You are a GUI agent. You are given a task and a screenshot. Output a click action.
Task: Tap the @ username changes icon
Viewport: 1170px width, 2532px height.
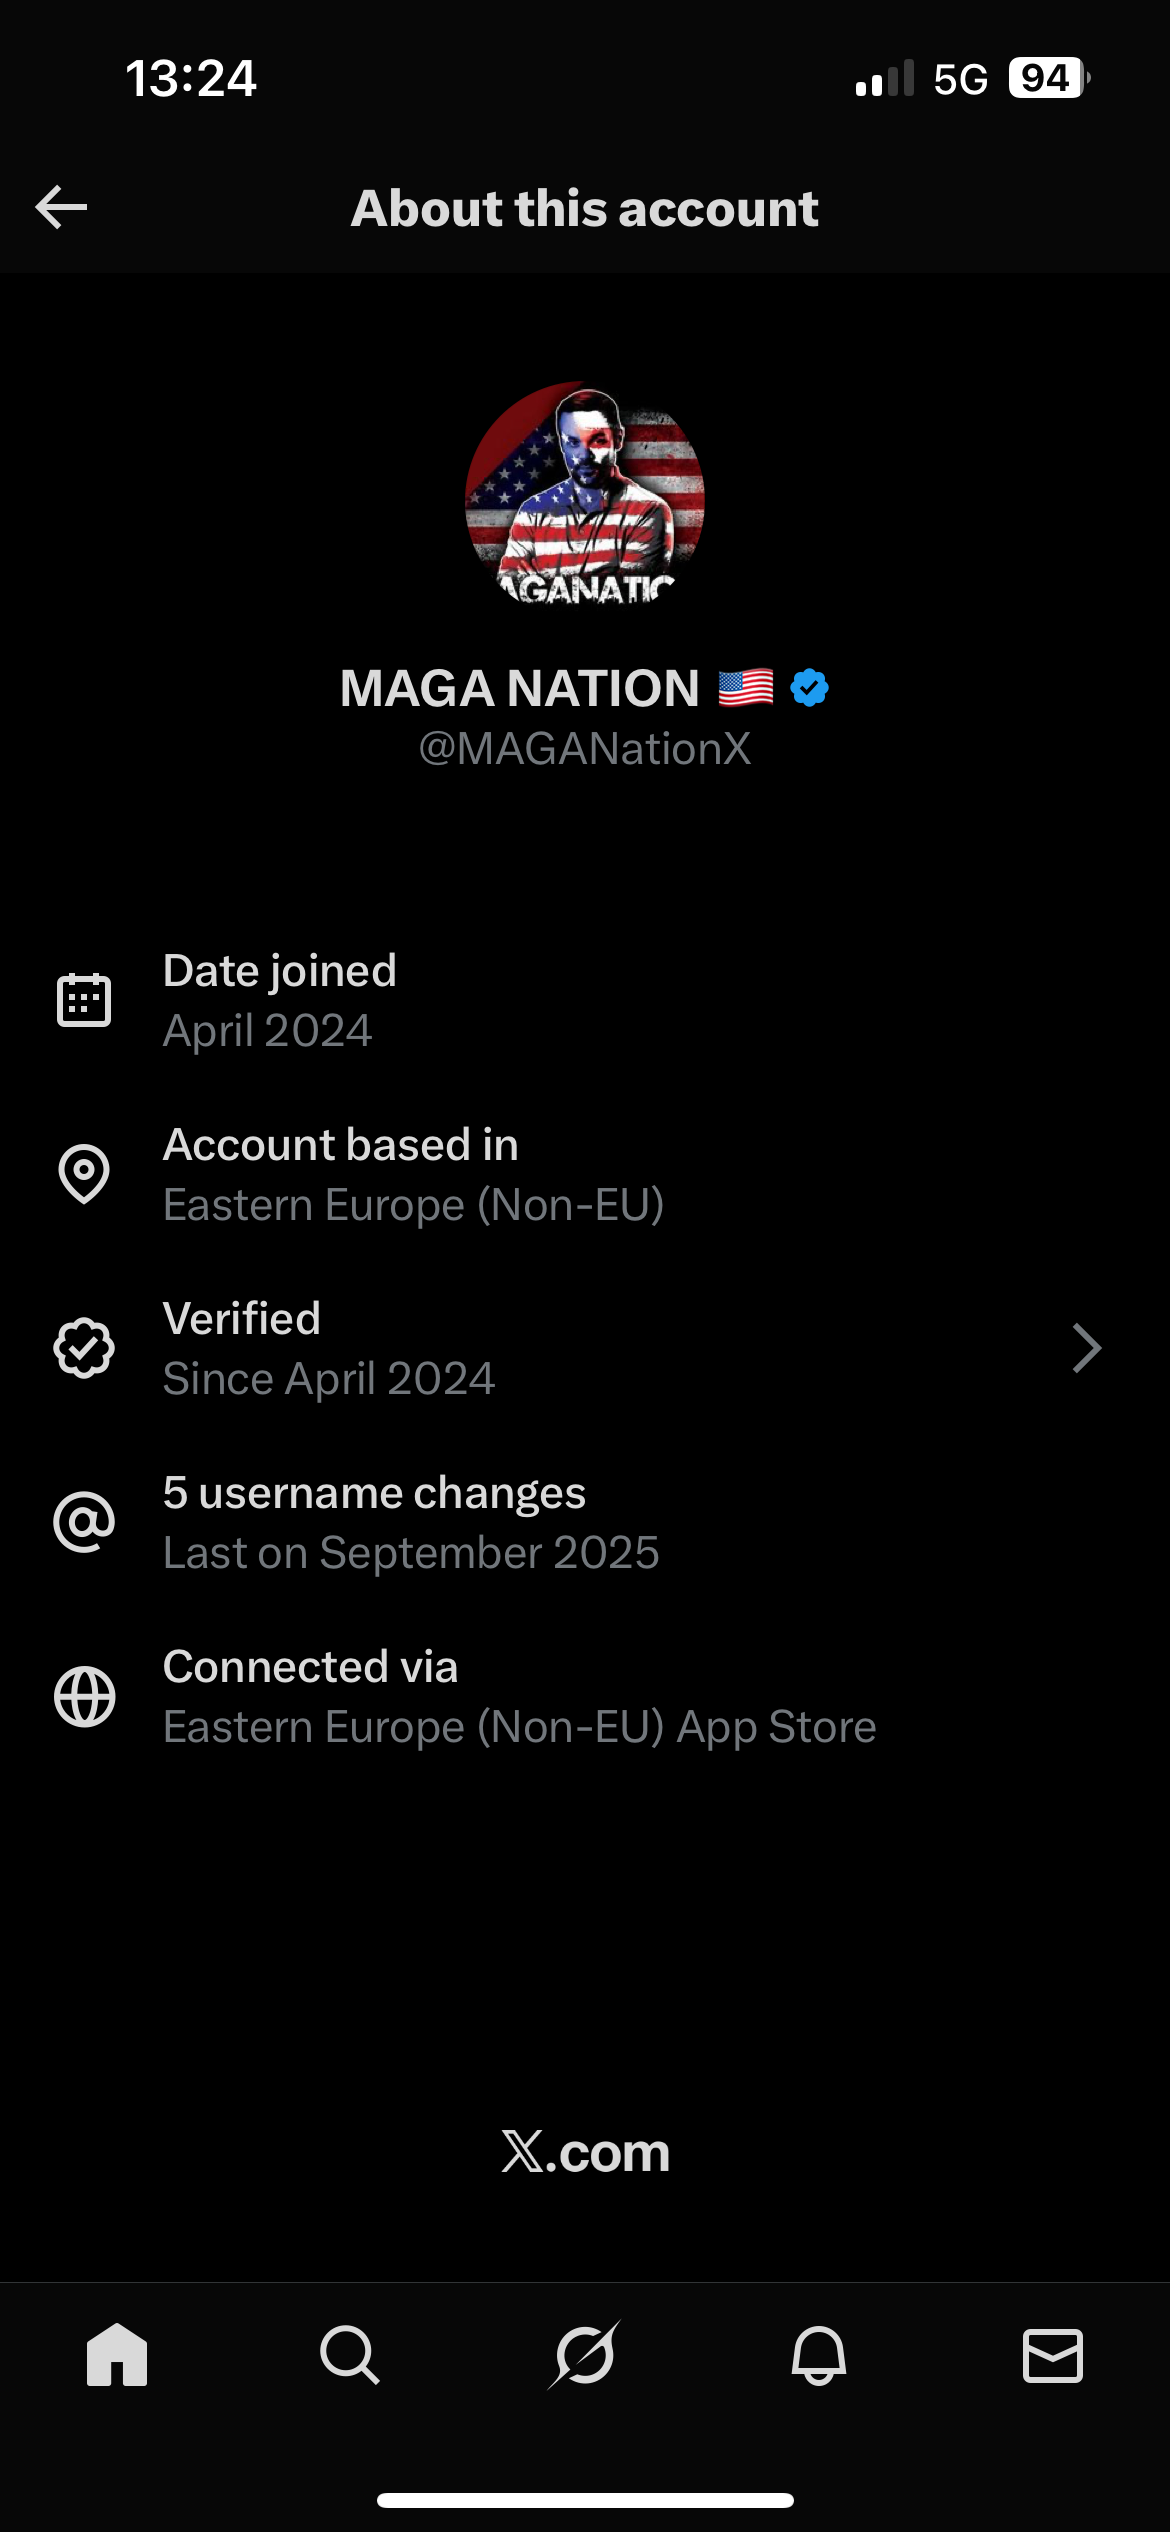tap(84, 1522)
